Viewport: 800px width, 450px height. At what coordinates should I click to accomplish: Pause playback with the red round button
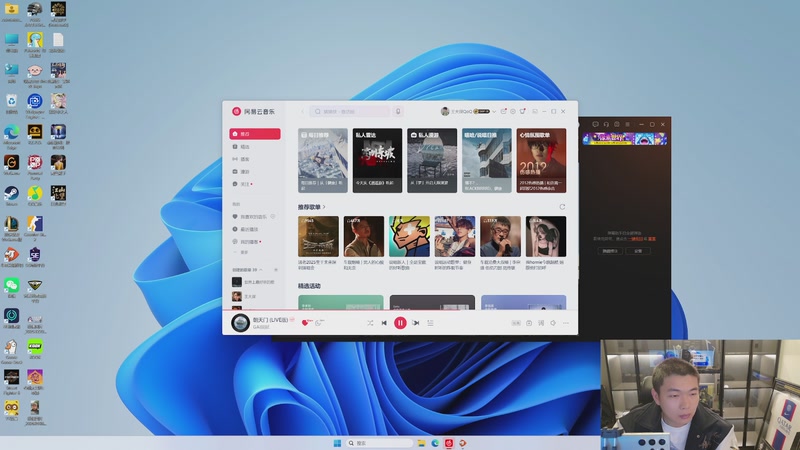click(400, 323)
